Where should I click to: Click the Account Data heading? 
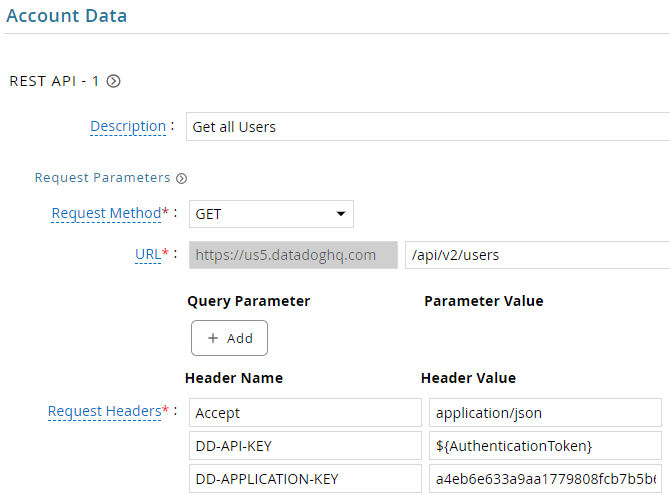coord(67,16)
